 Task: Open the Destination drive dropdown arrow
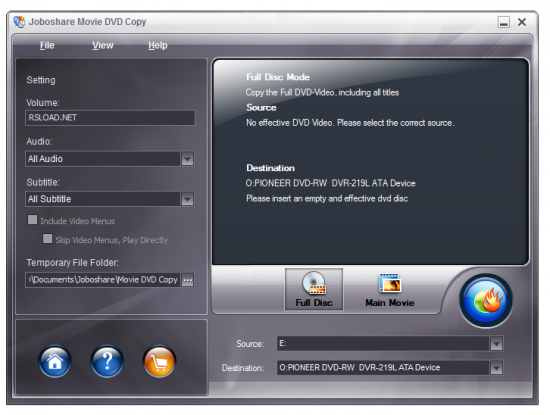click(x=496, y=368)
